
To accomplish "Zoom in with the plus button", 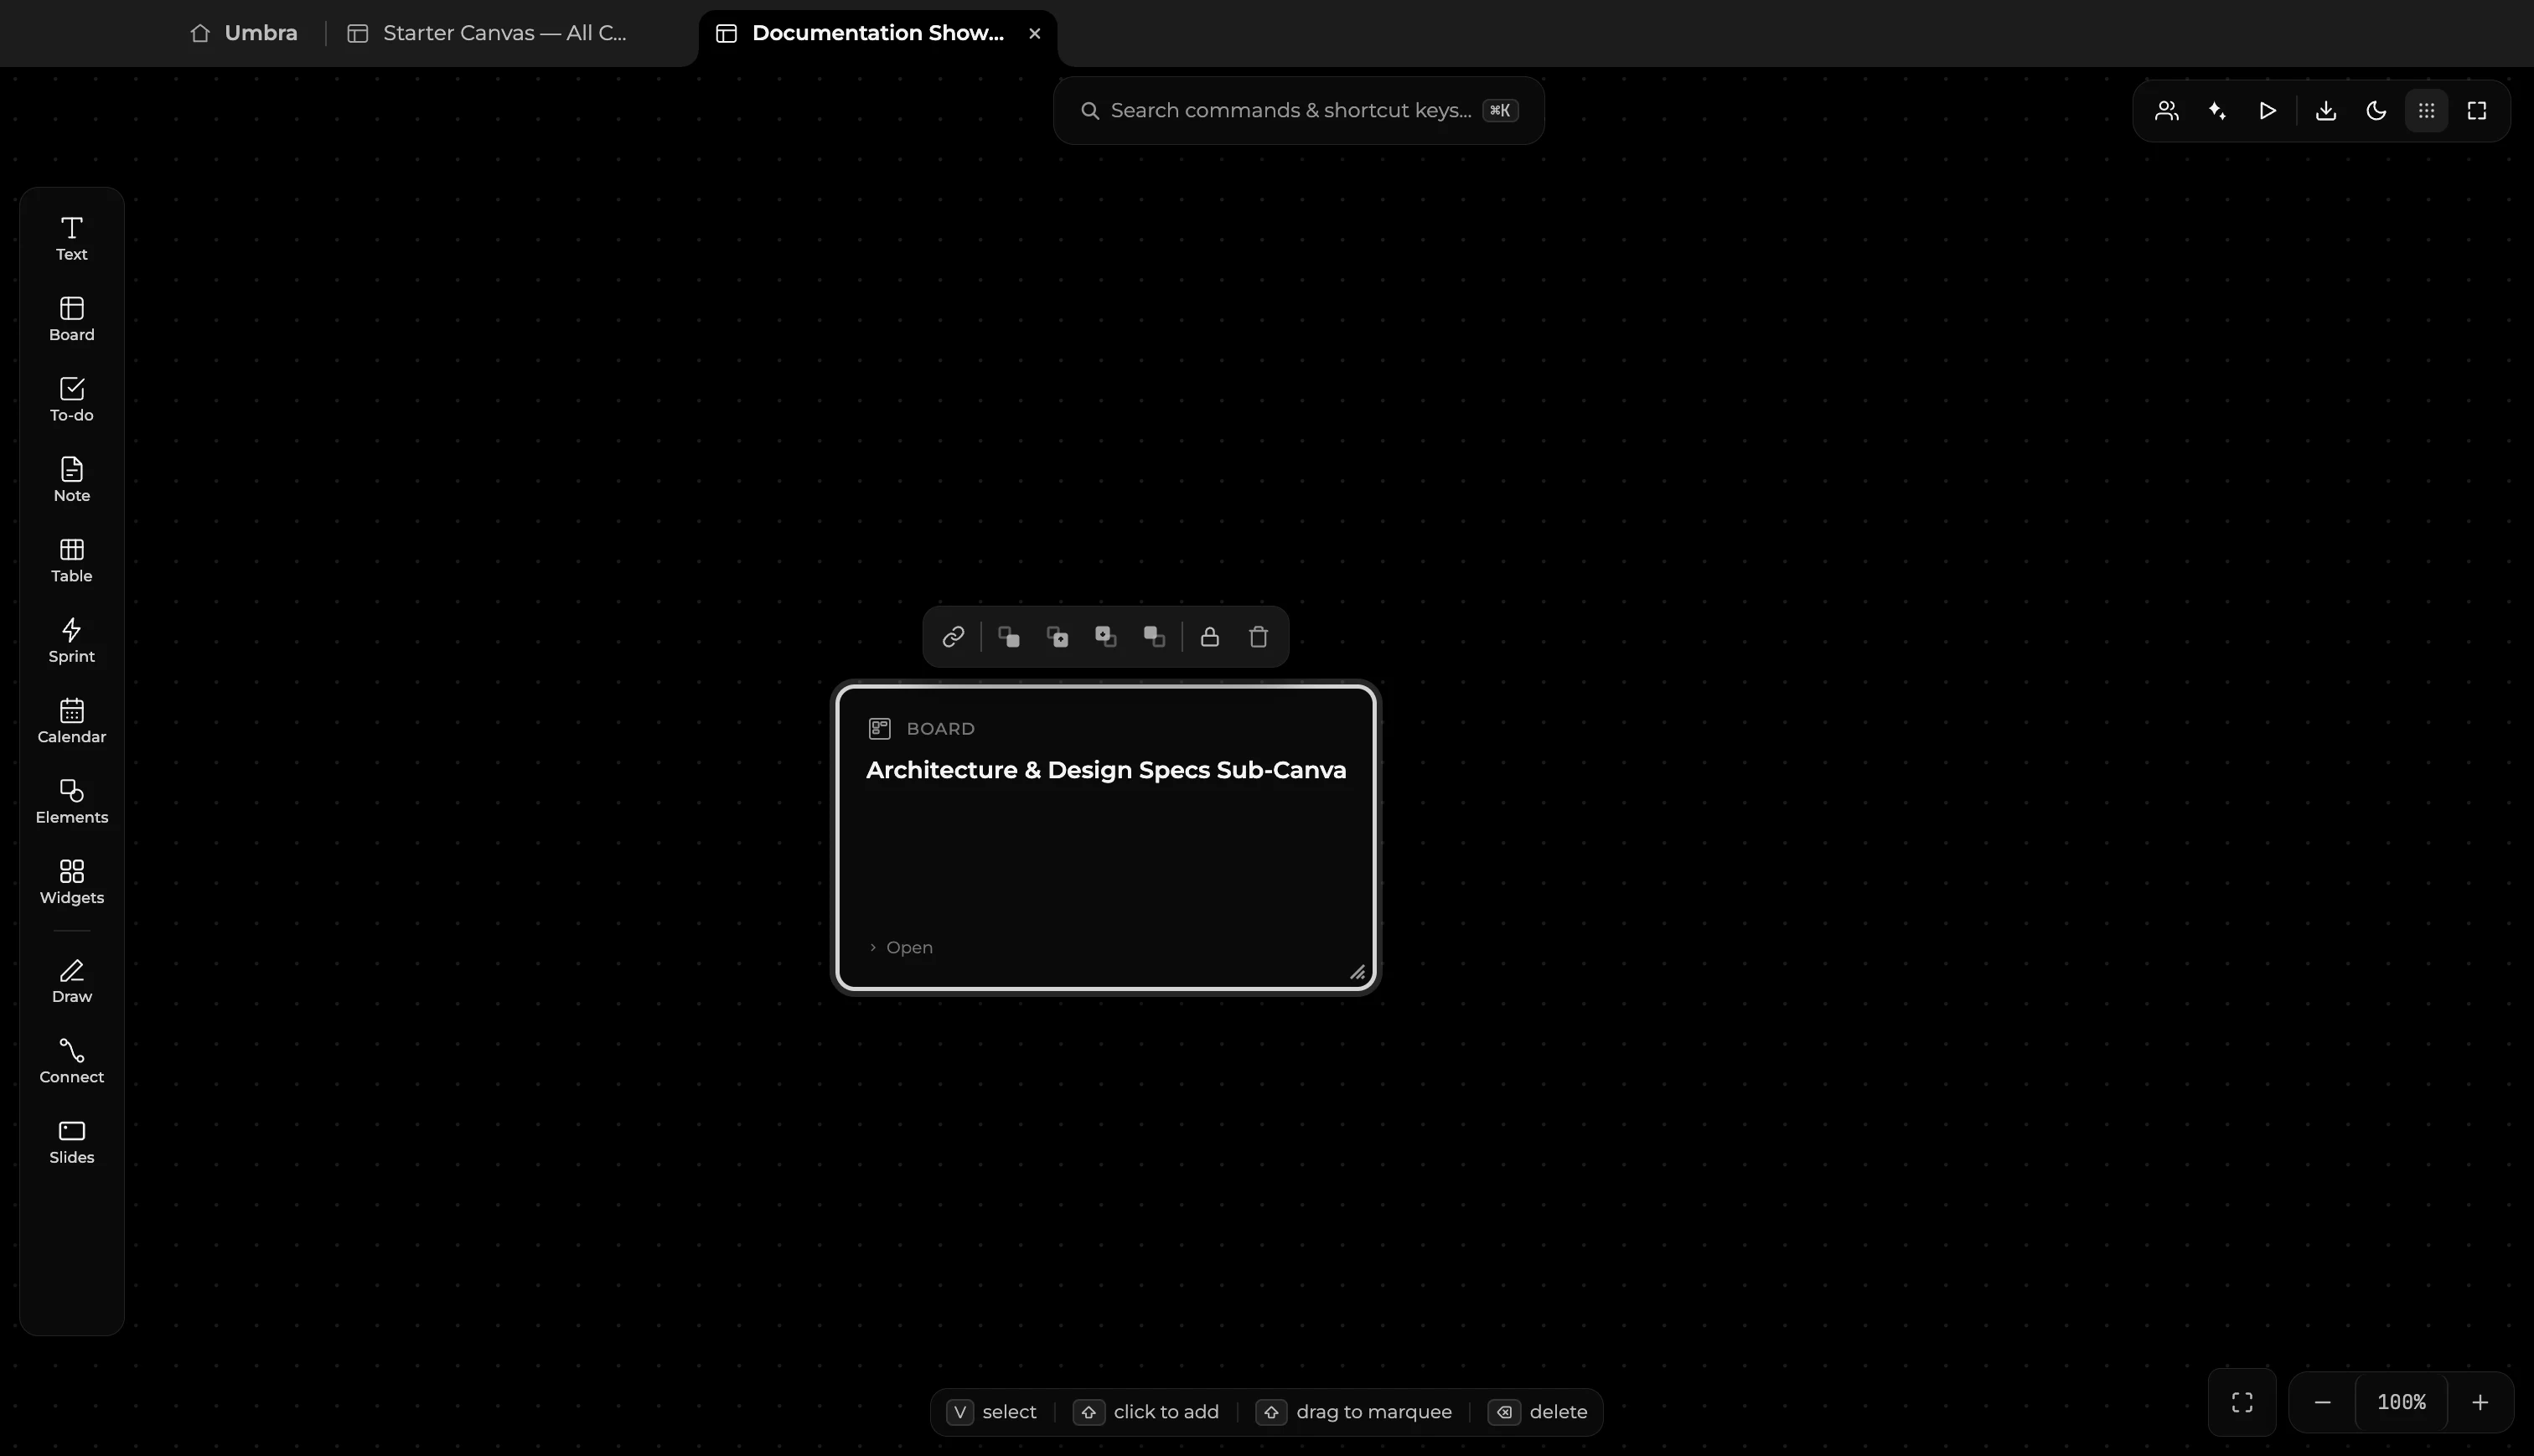I will (x=2480, y=1403).
